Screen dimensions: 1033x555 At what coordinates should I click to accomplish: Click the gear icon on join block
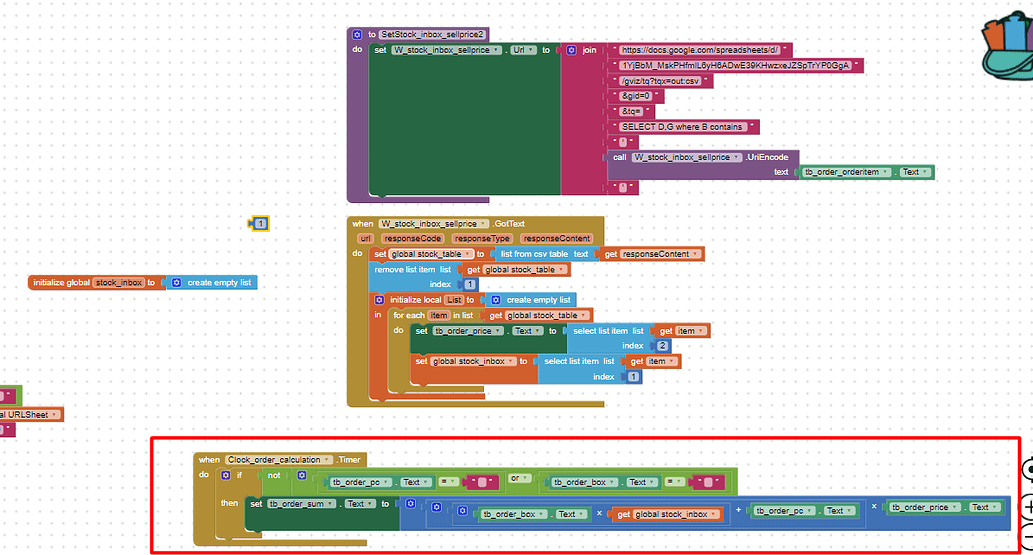pos(571,50)
